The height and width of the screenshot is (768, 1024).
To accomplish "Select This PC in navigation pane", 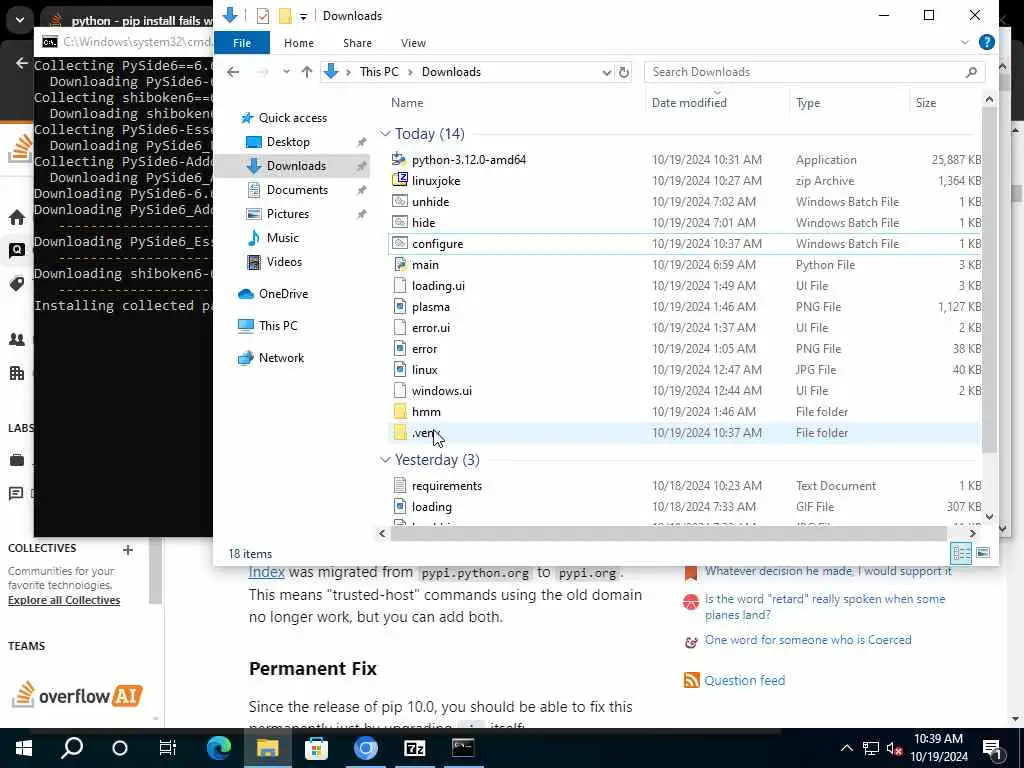I will coord(278,325).
